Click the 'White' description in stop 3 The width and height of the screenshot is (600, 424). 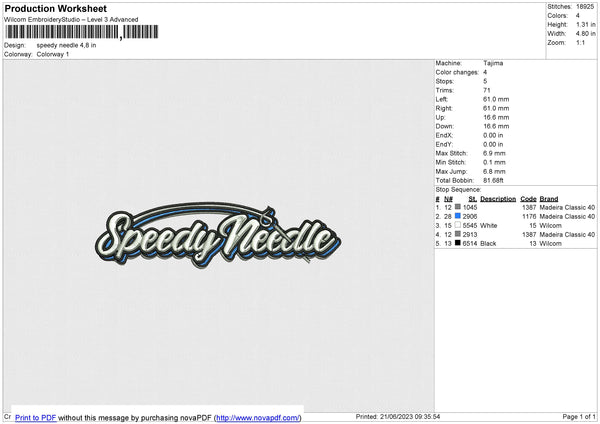489,225
